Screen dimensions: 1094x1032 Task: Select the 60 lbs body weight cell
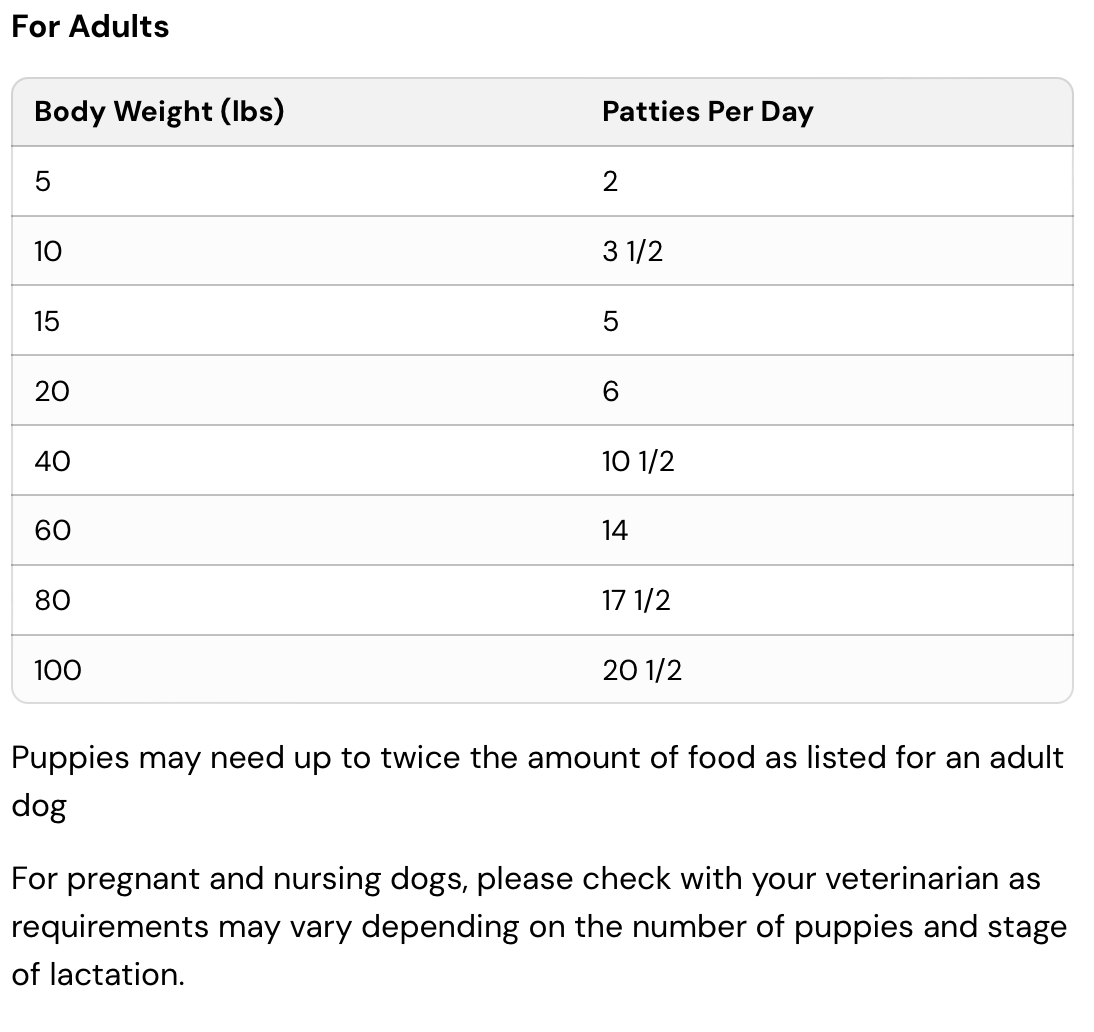pos(52,530)
